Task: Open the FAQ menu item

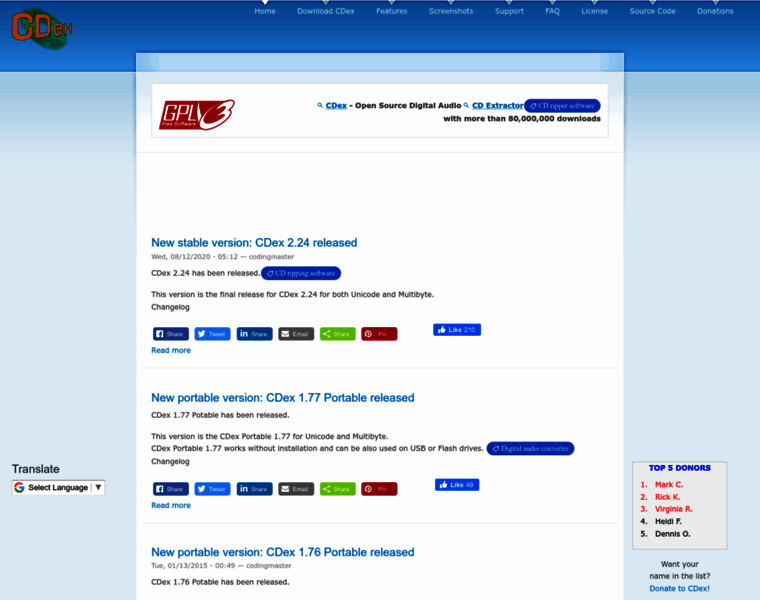Action: (x=552, y=11)
